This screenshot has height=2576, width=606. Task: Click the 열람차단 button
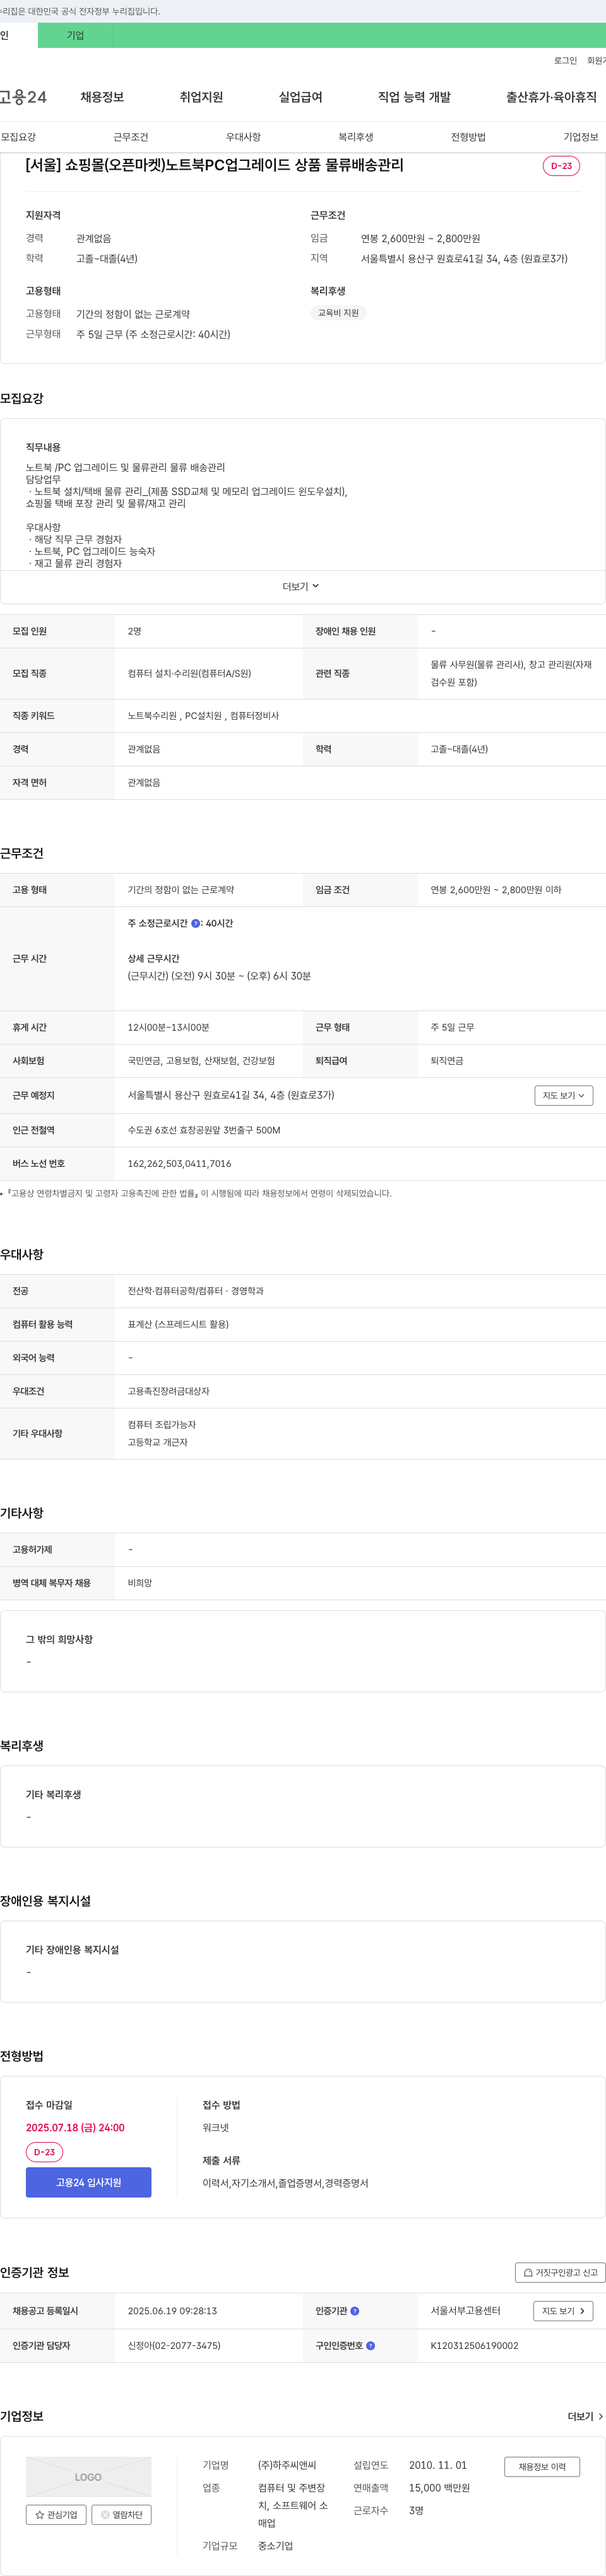pos(122,2514)
